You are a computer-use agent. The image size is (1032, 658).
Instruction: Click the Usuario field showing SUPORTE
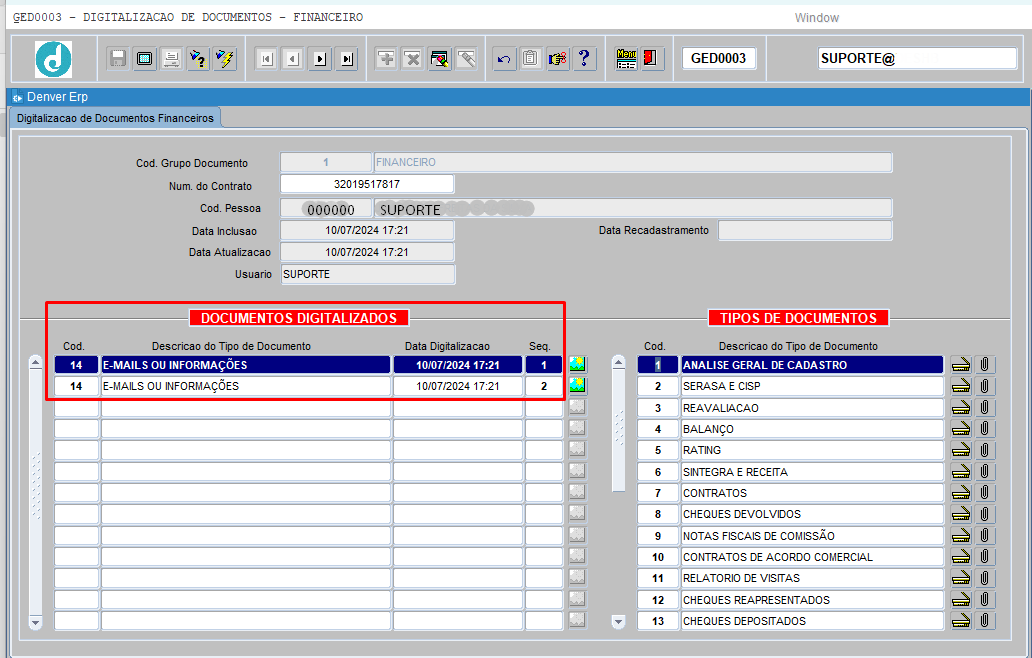[x=368, y=274]
